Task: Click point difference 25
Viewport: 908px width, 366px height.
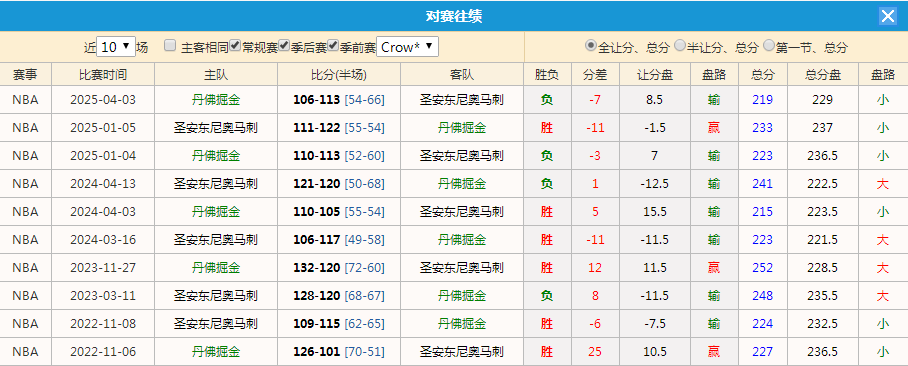Action: click(x=595, y=352)
